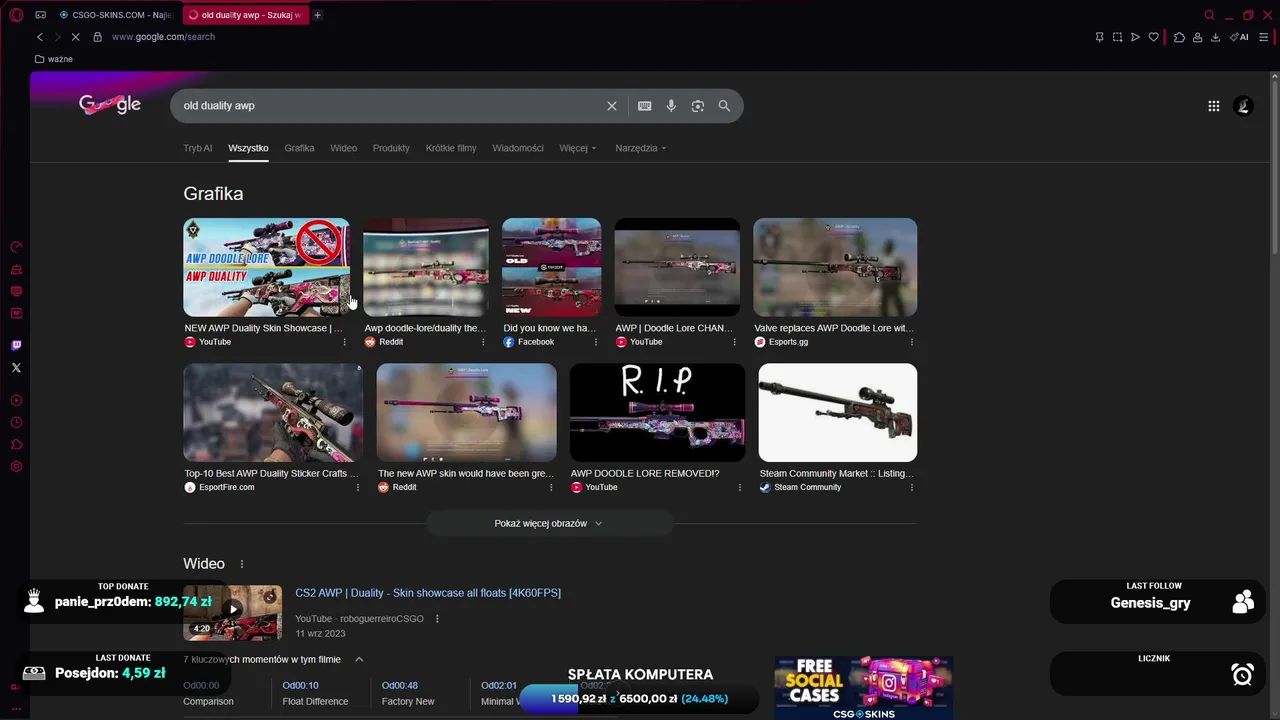This screenshot has width=1280, height=720.
Task: Open a new browser tab
Action: point(318,15)
